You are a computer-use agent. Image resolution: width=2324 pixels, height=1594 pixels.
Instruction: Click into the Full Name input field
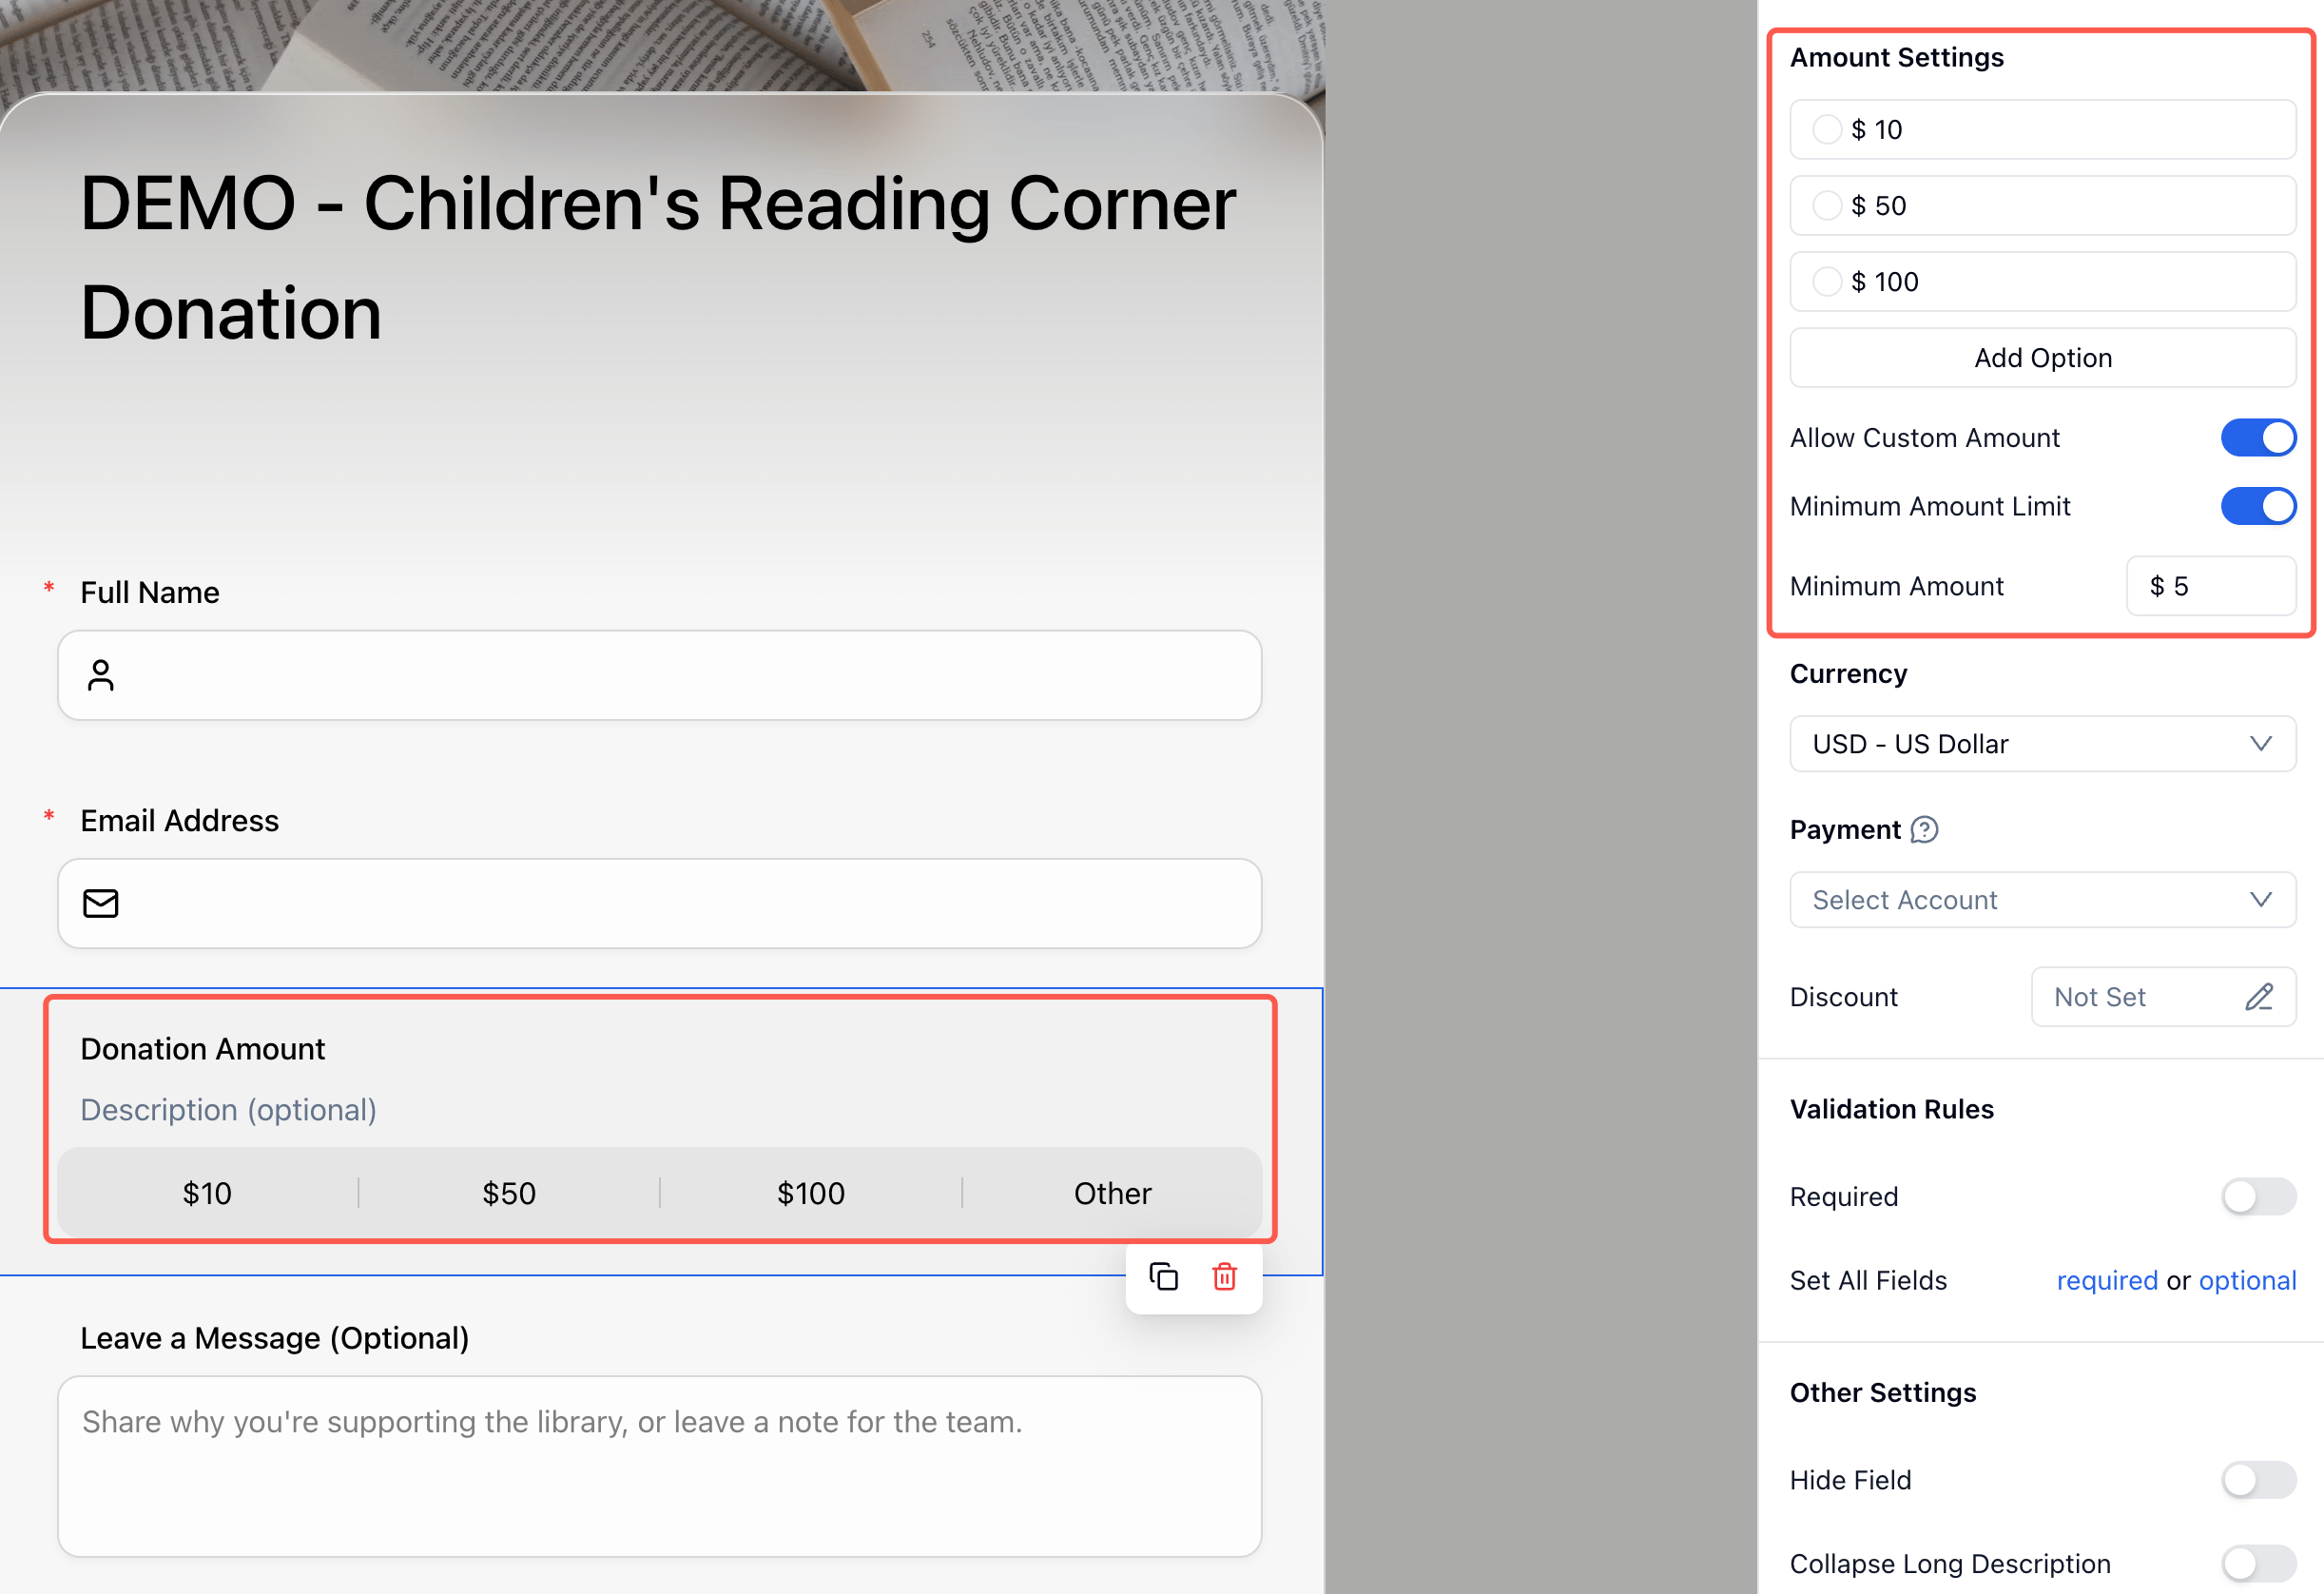660,675
